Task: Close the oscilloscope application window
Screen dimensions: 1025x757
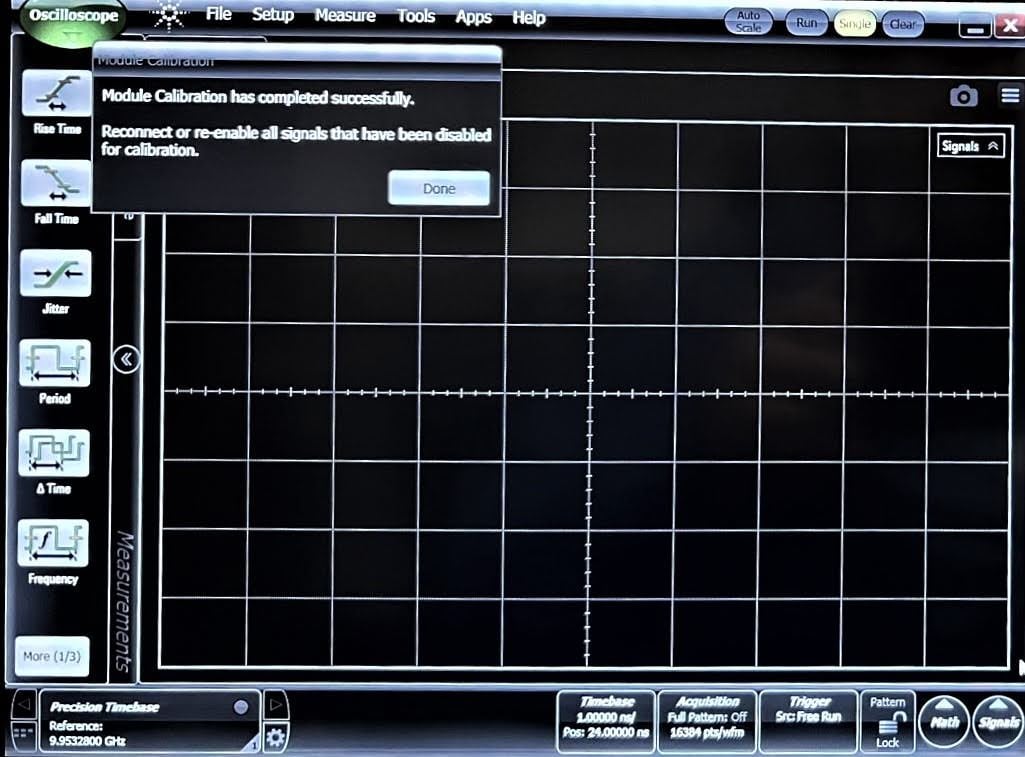Action: (x=1010, y=25)
